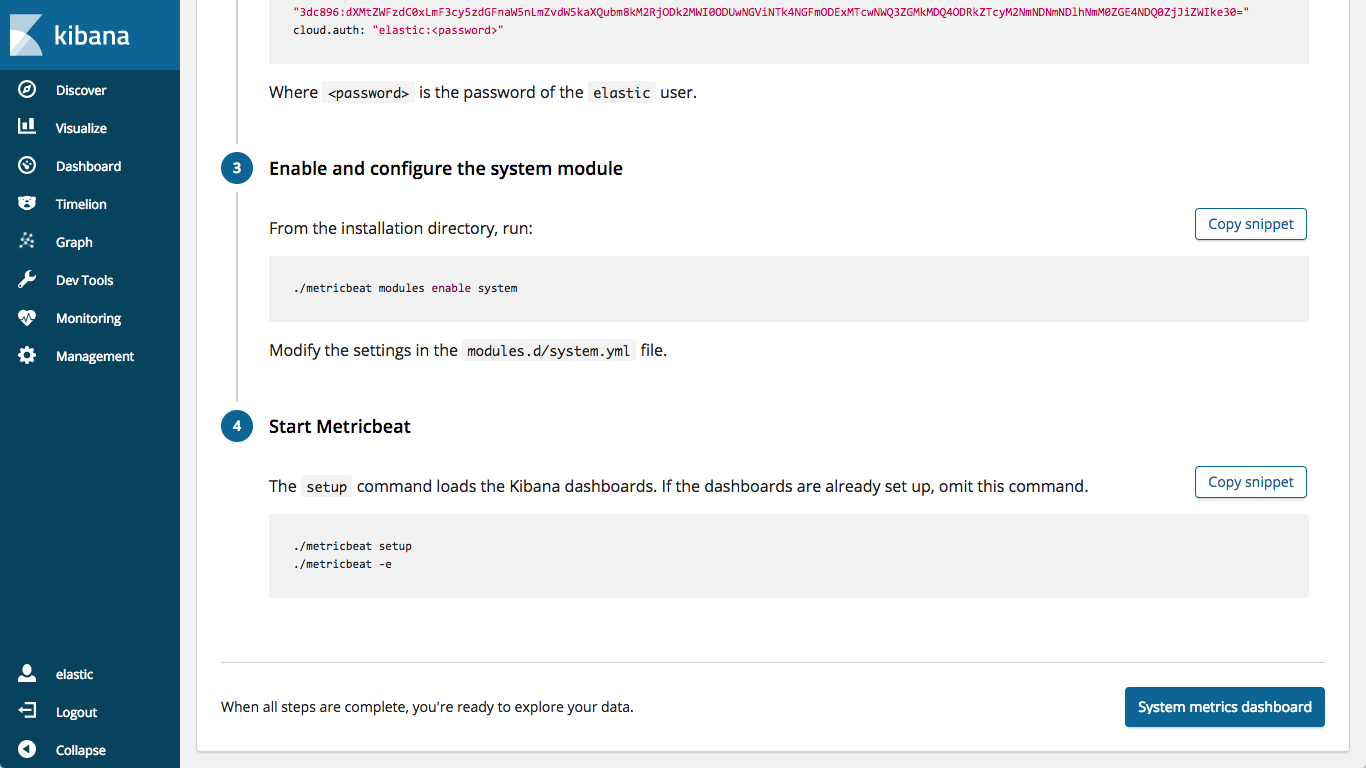Open Monitoring via its heartbeat icon
Viewport: 1366px width, 768px height.
tap(27, 318)
